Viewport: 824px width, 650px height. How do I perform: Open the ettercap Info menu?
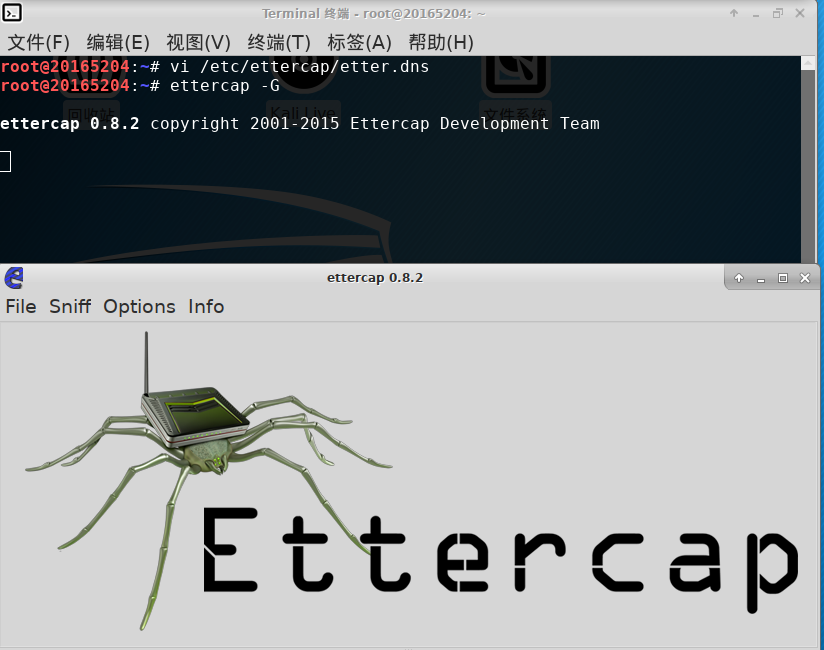[x=206, y=306]
